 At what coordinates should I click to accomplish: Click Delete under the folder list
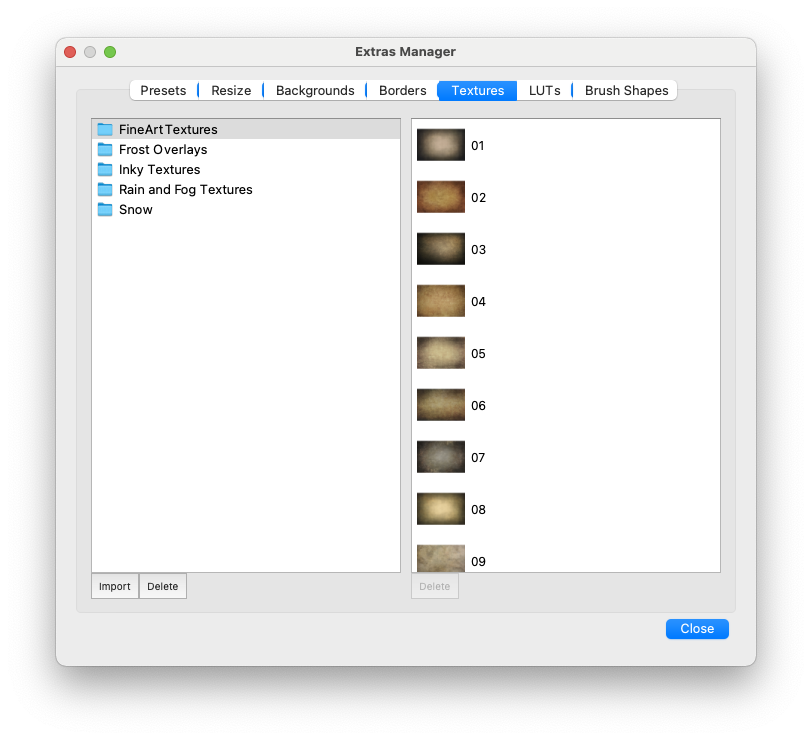[163, 586]
